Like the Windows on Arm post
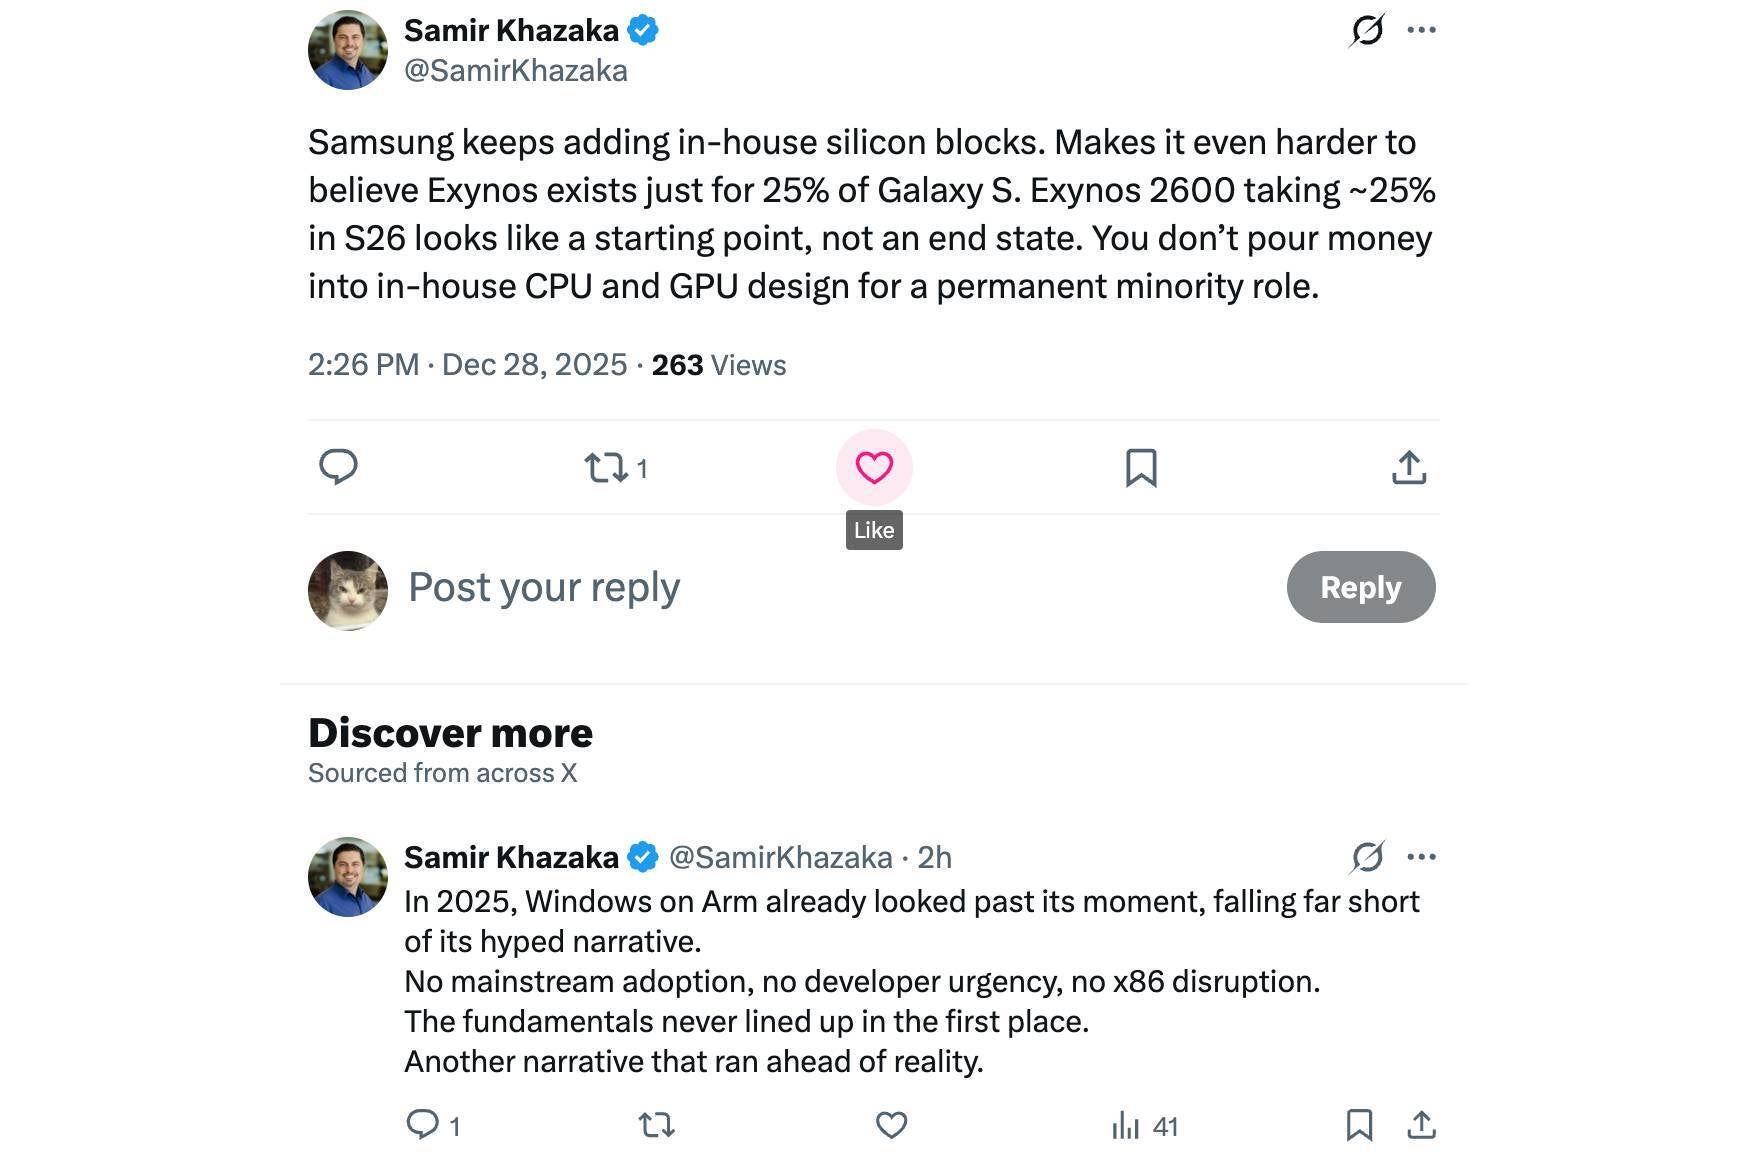The height and width of the screenshot is (1162, 1748). 891,1125
